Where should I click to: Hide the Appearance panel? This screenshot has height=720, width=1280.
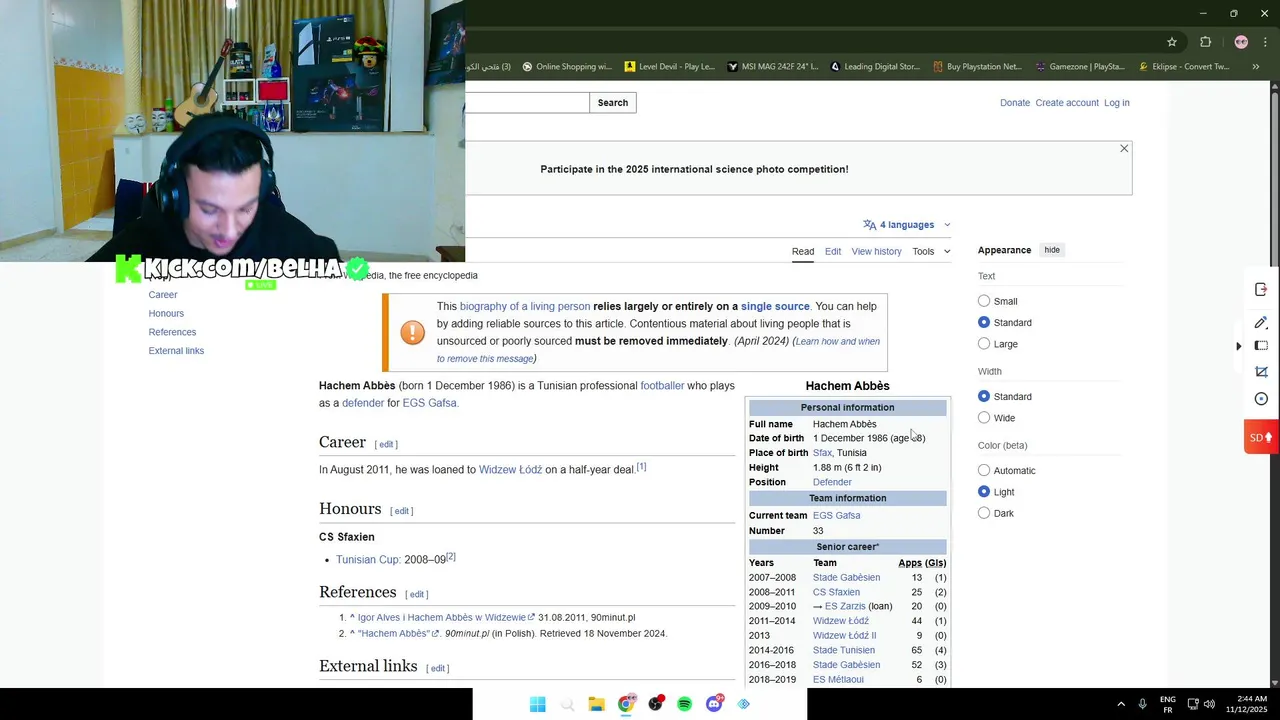click(1052, 250)
